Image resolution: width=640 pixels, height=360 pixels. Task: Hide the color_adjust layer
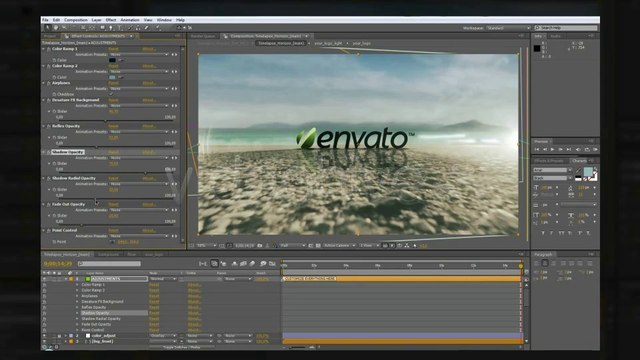tap(44, 336)
